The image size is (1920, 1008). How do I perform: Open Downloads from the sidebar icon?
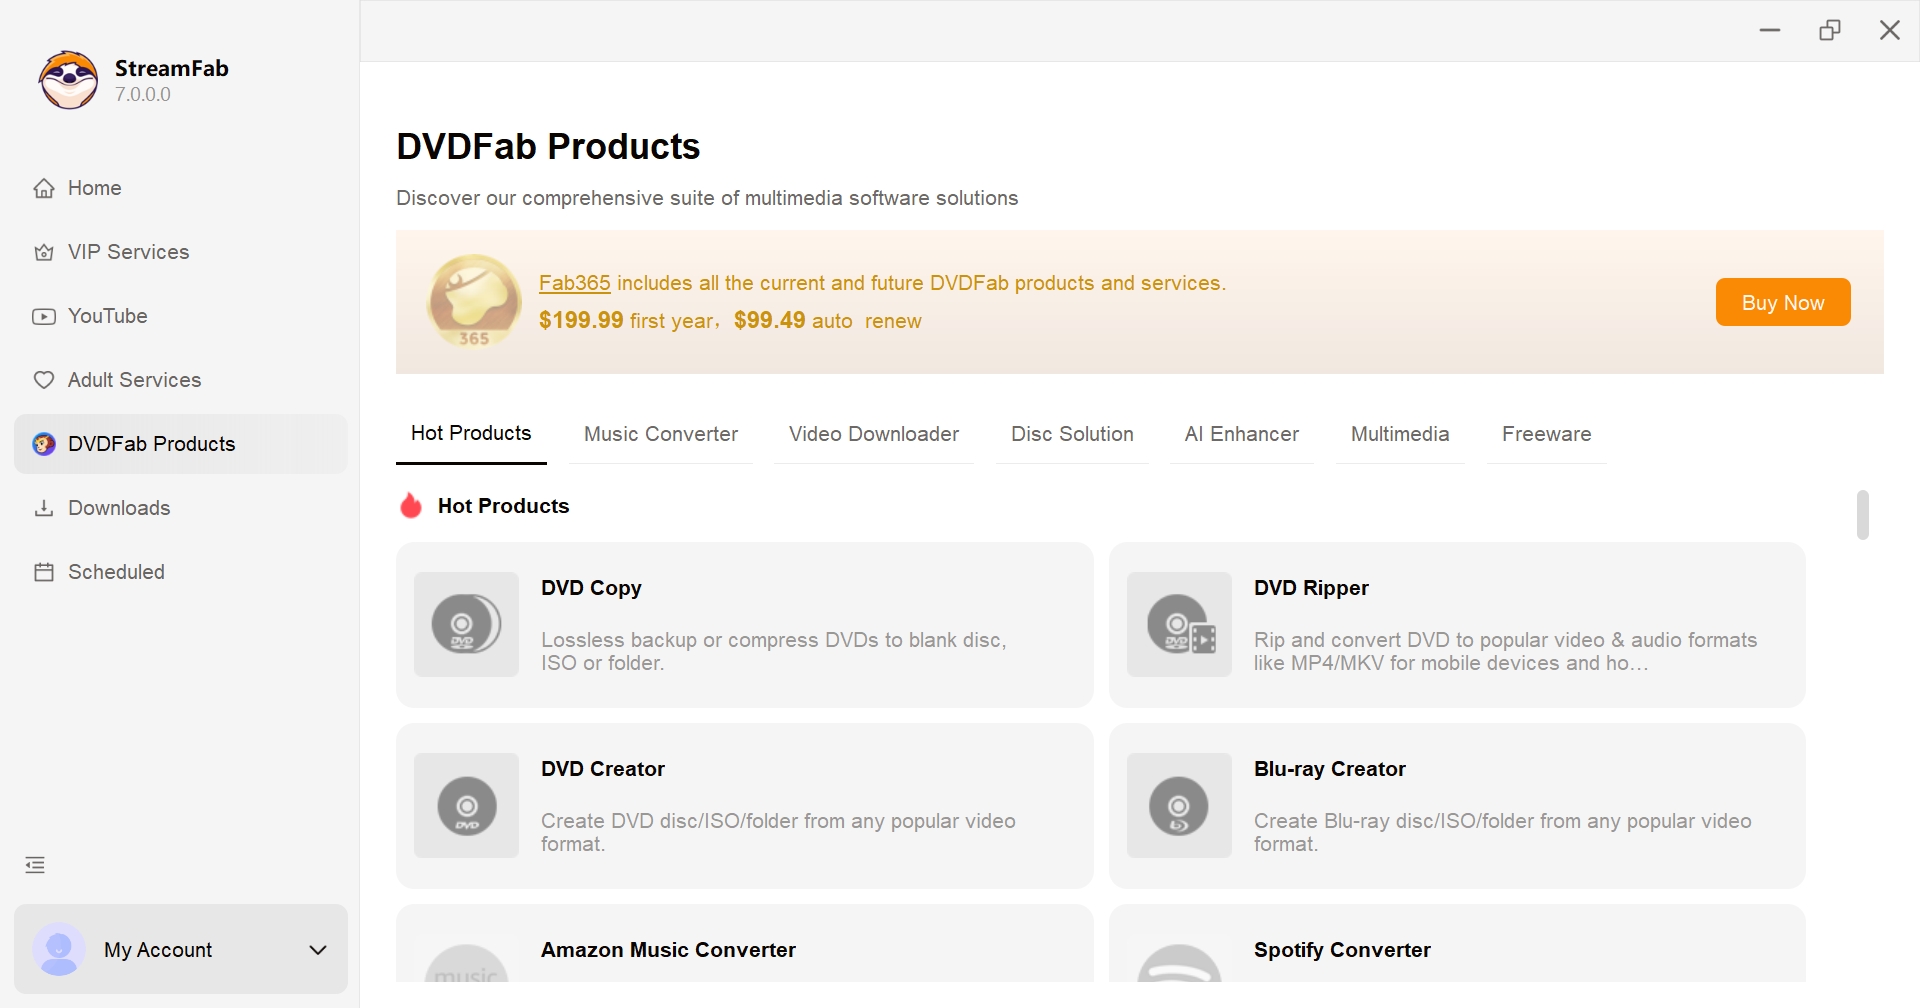pyautogui.click(x=44, y=507)
